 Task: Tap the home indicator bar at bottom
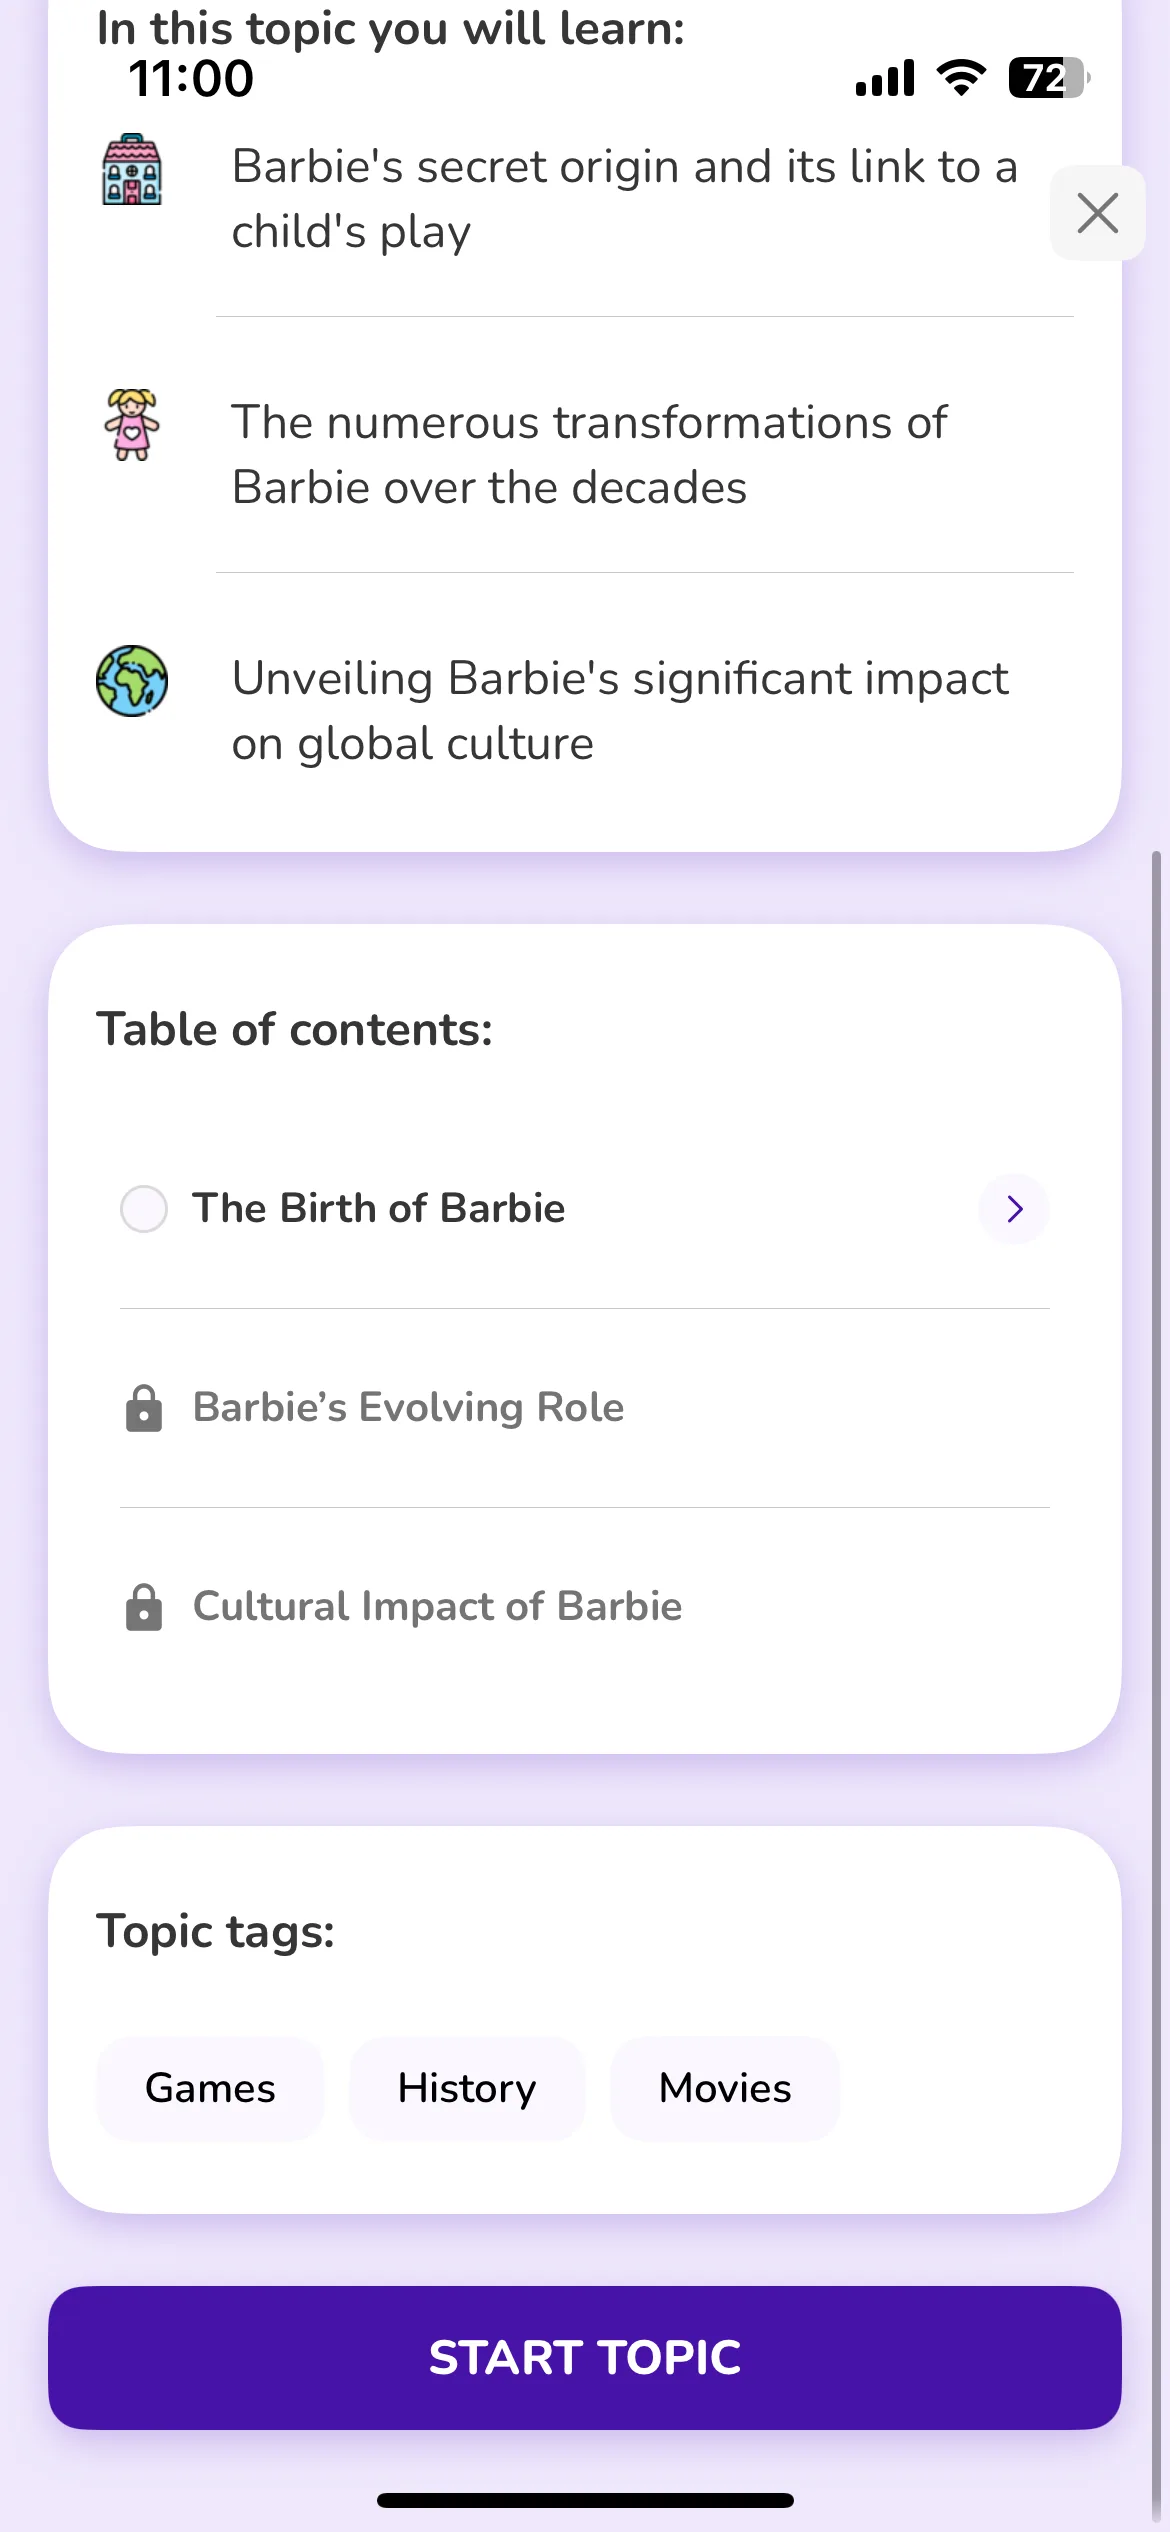point(585,2500)
